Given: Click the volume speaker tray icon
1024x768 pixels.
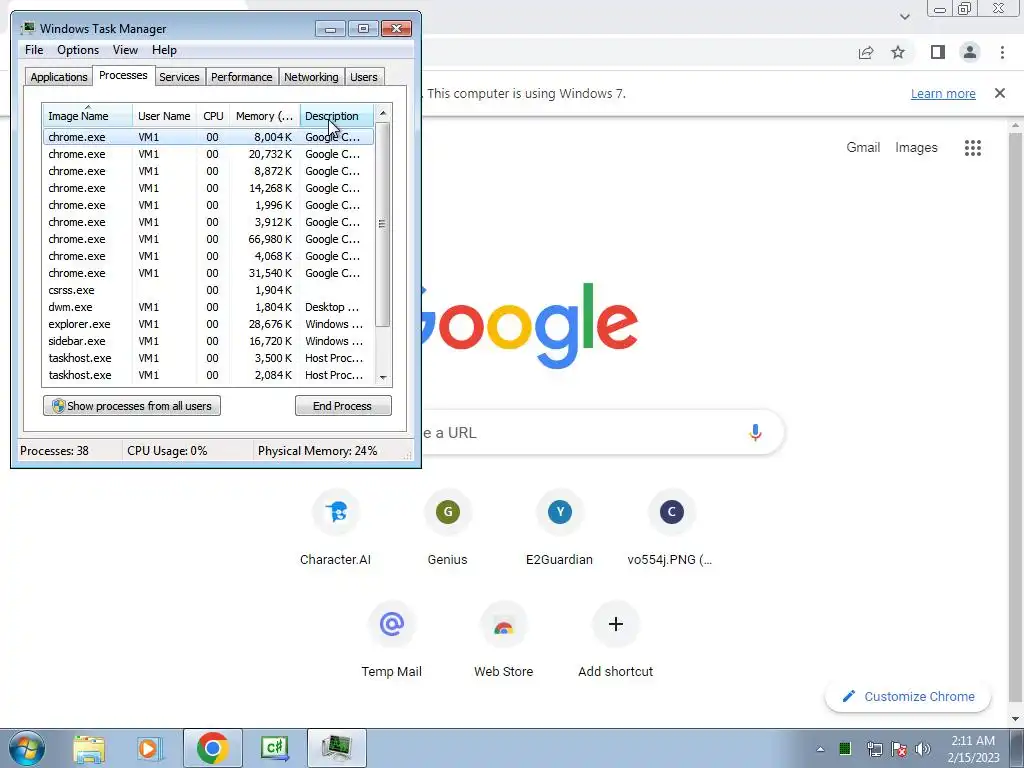Looking at the screenshot, I should pyautogui.click(x=923, y=749).
